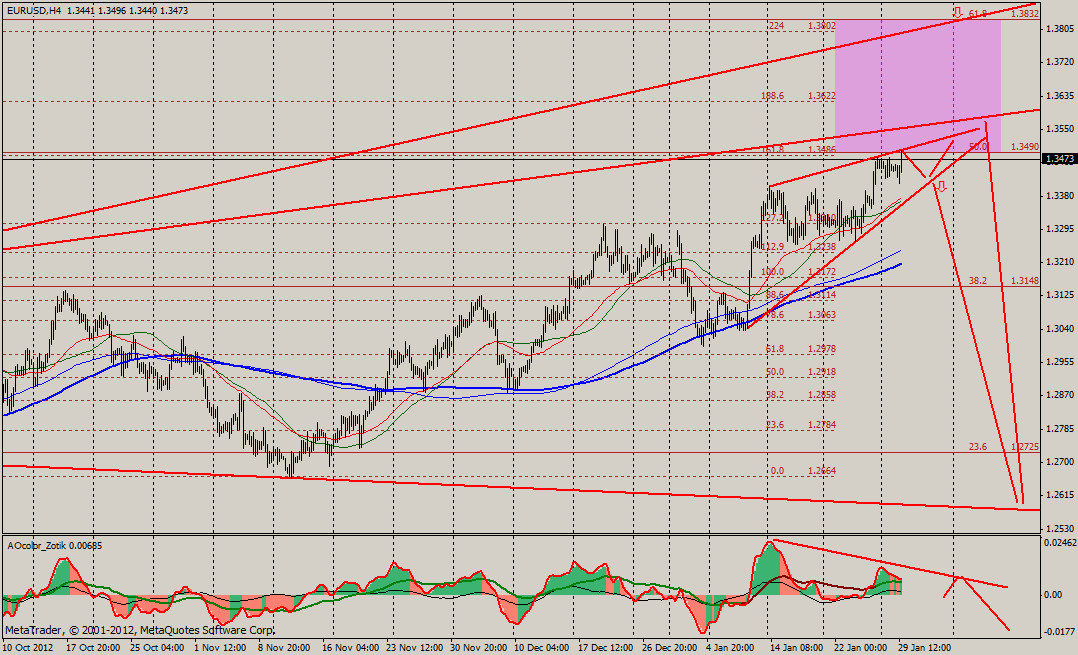1078x655 pixels.
Task: Click the black current price tag 1.3473
Action: [x=1059, y=159]
